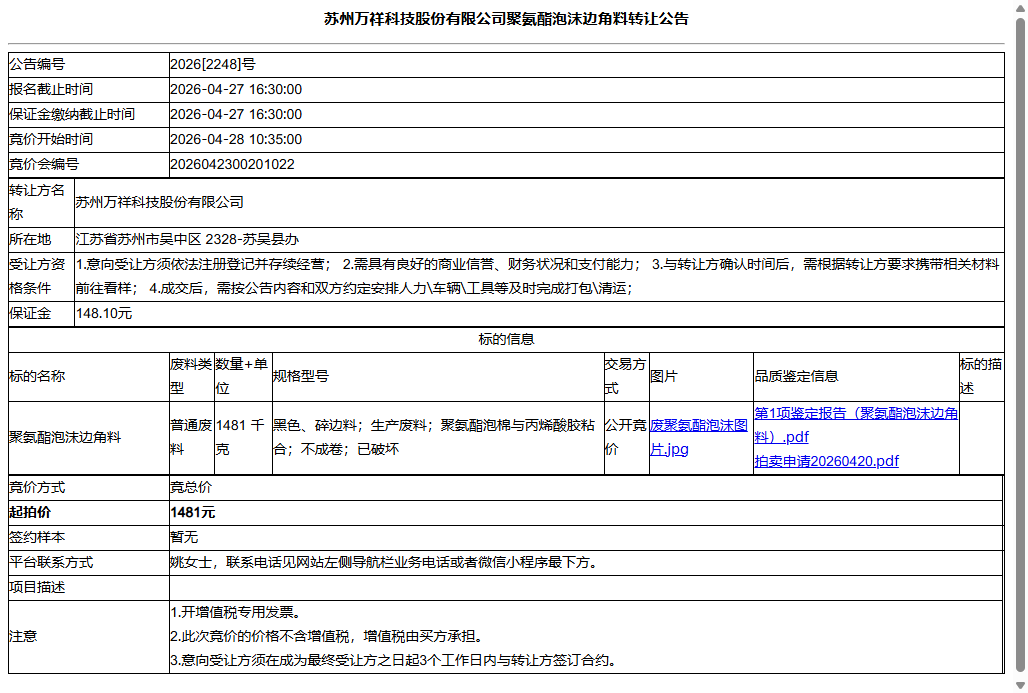This screenshot has width=1028, height=693.
Task: Select quantity 1481 千克 cell
Action: coord(243,437)
